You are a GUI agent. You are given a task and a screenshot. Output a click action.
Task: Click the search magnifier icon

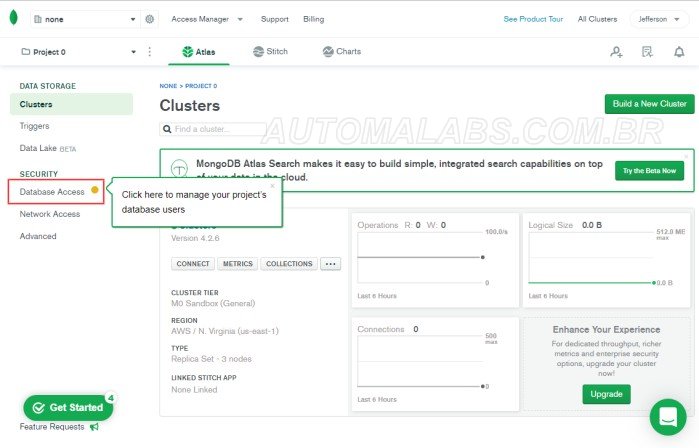(167, 129)
